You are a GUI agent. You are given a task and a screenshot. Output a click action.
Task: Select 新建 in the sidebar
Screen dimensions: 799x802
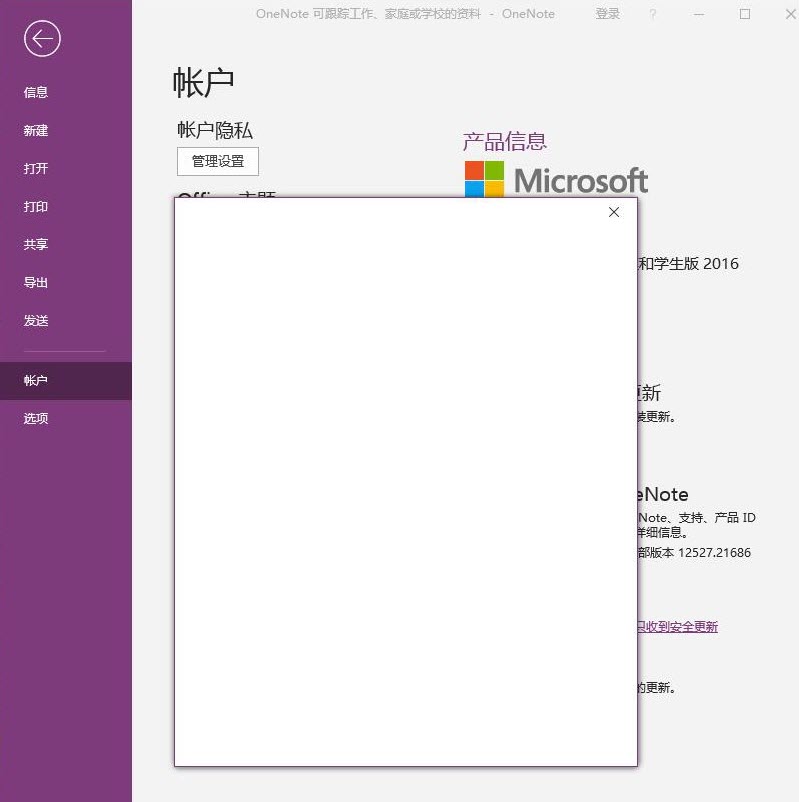(x=36, y=130)
